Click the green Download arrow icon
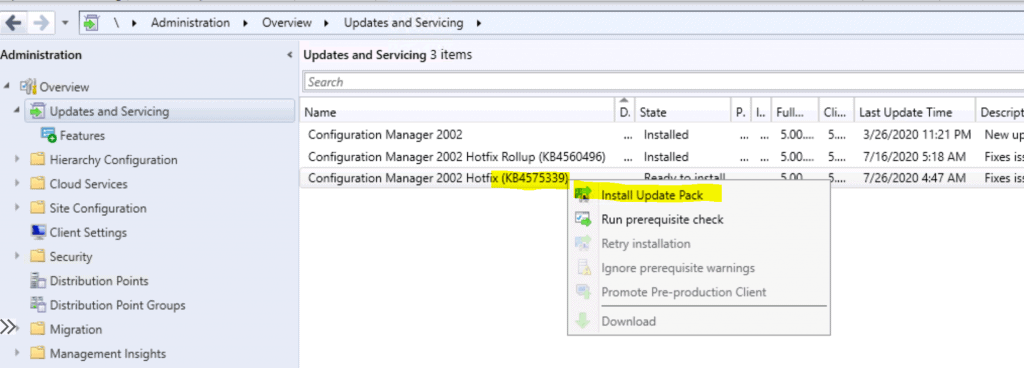 pyautogui.click(x=583, y=321)
